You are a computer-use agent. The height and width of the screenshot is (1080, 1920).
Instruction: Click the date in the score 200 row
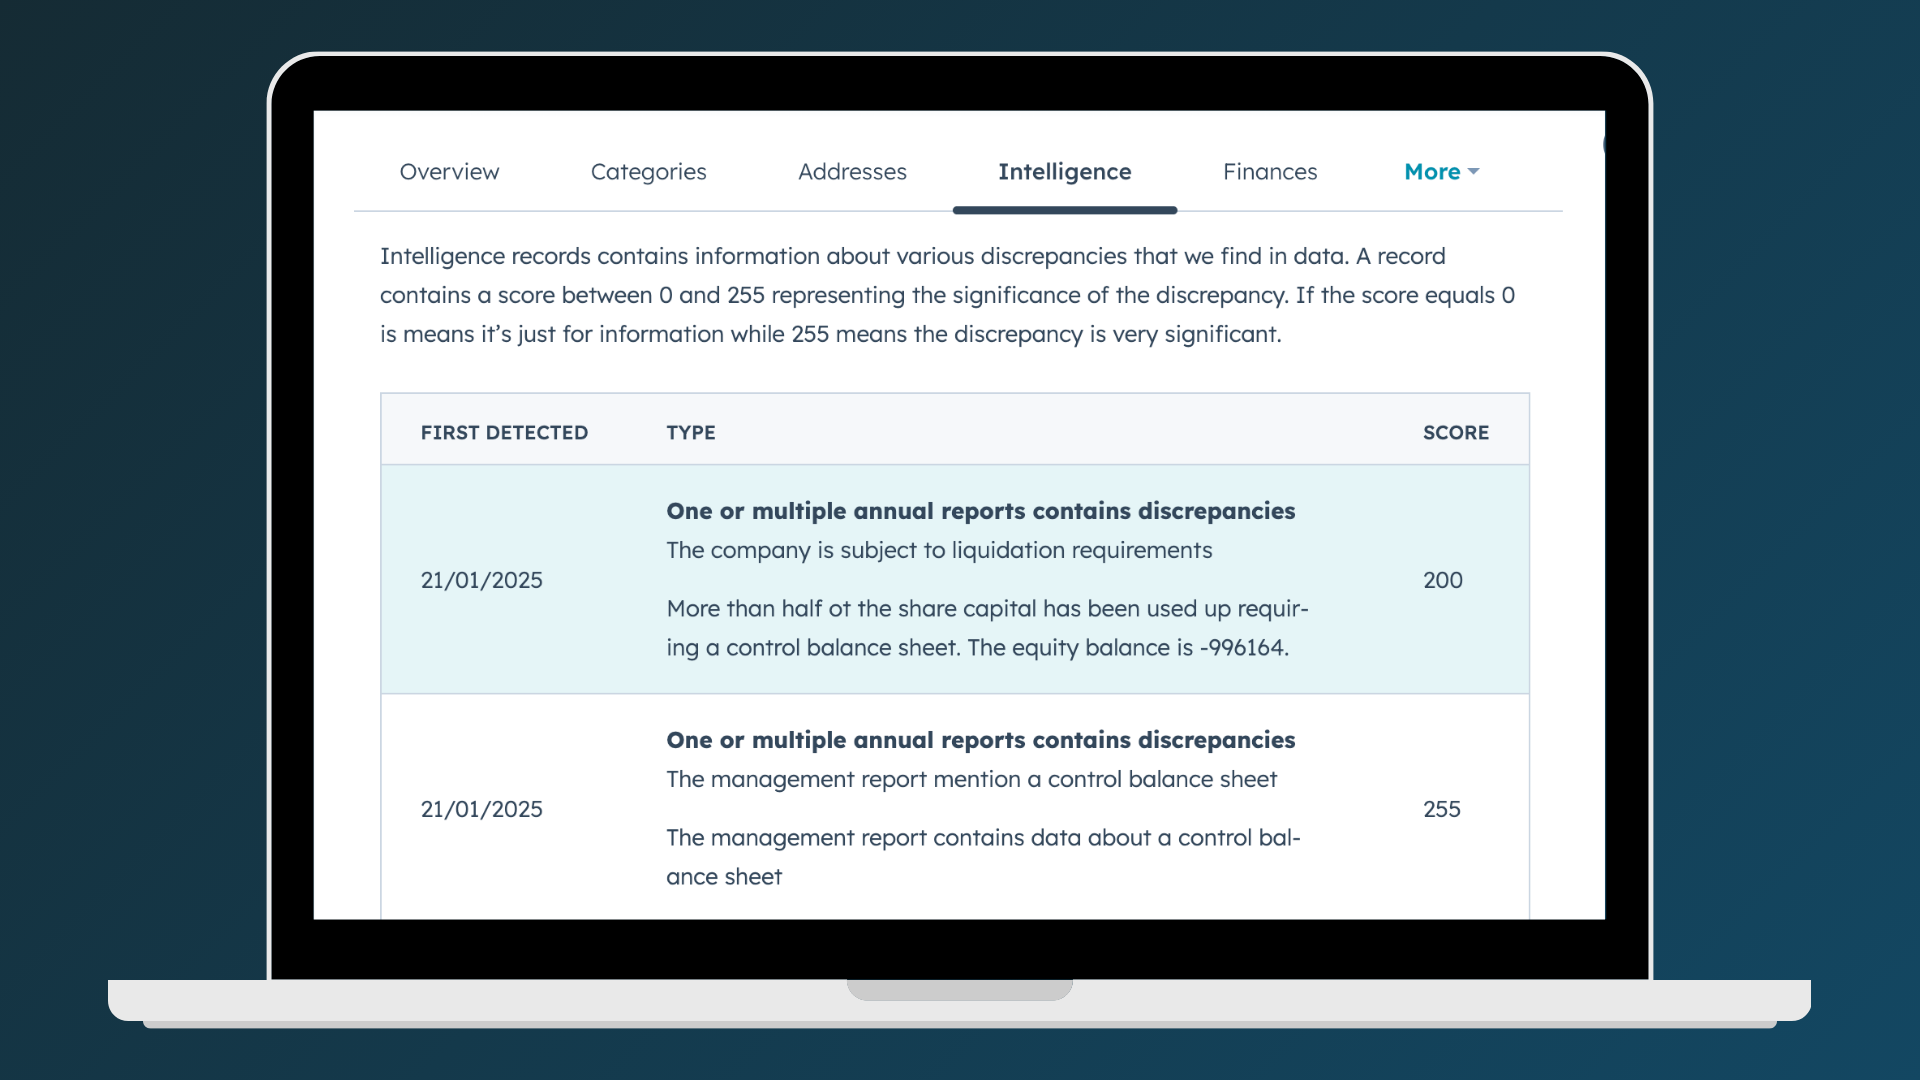click(481, 580)
